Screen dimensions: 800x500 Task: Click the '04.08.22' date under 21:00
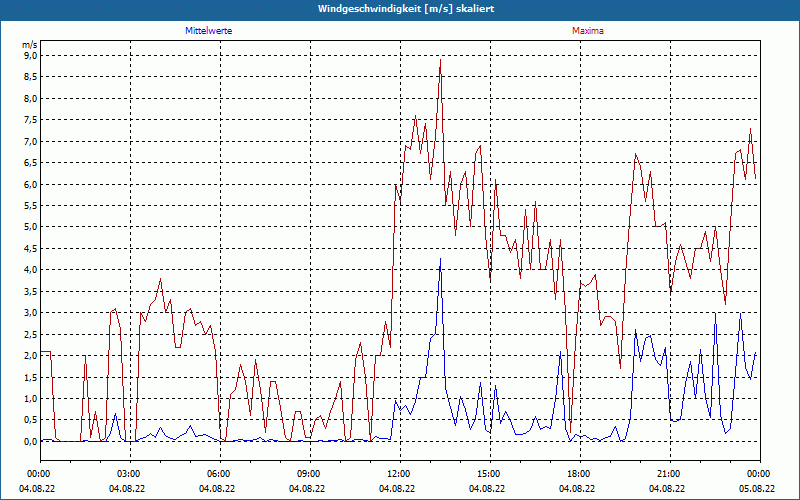667,489
